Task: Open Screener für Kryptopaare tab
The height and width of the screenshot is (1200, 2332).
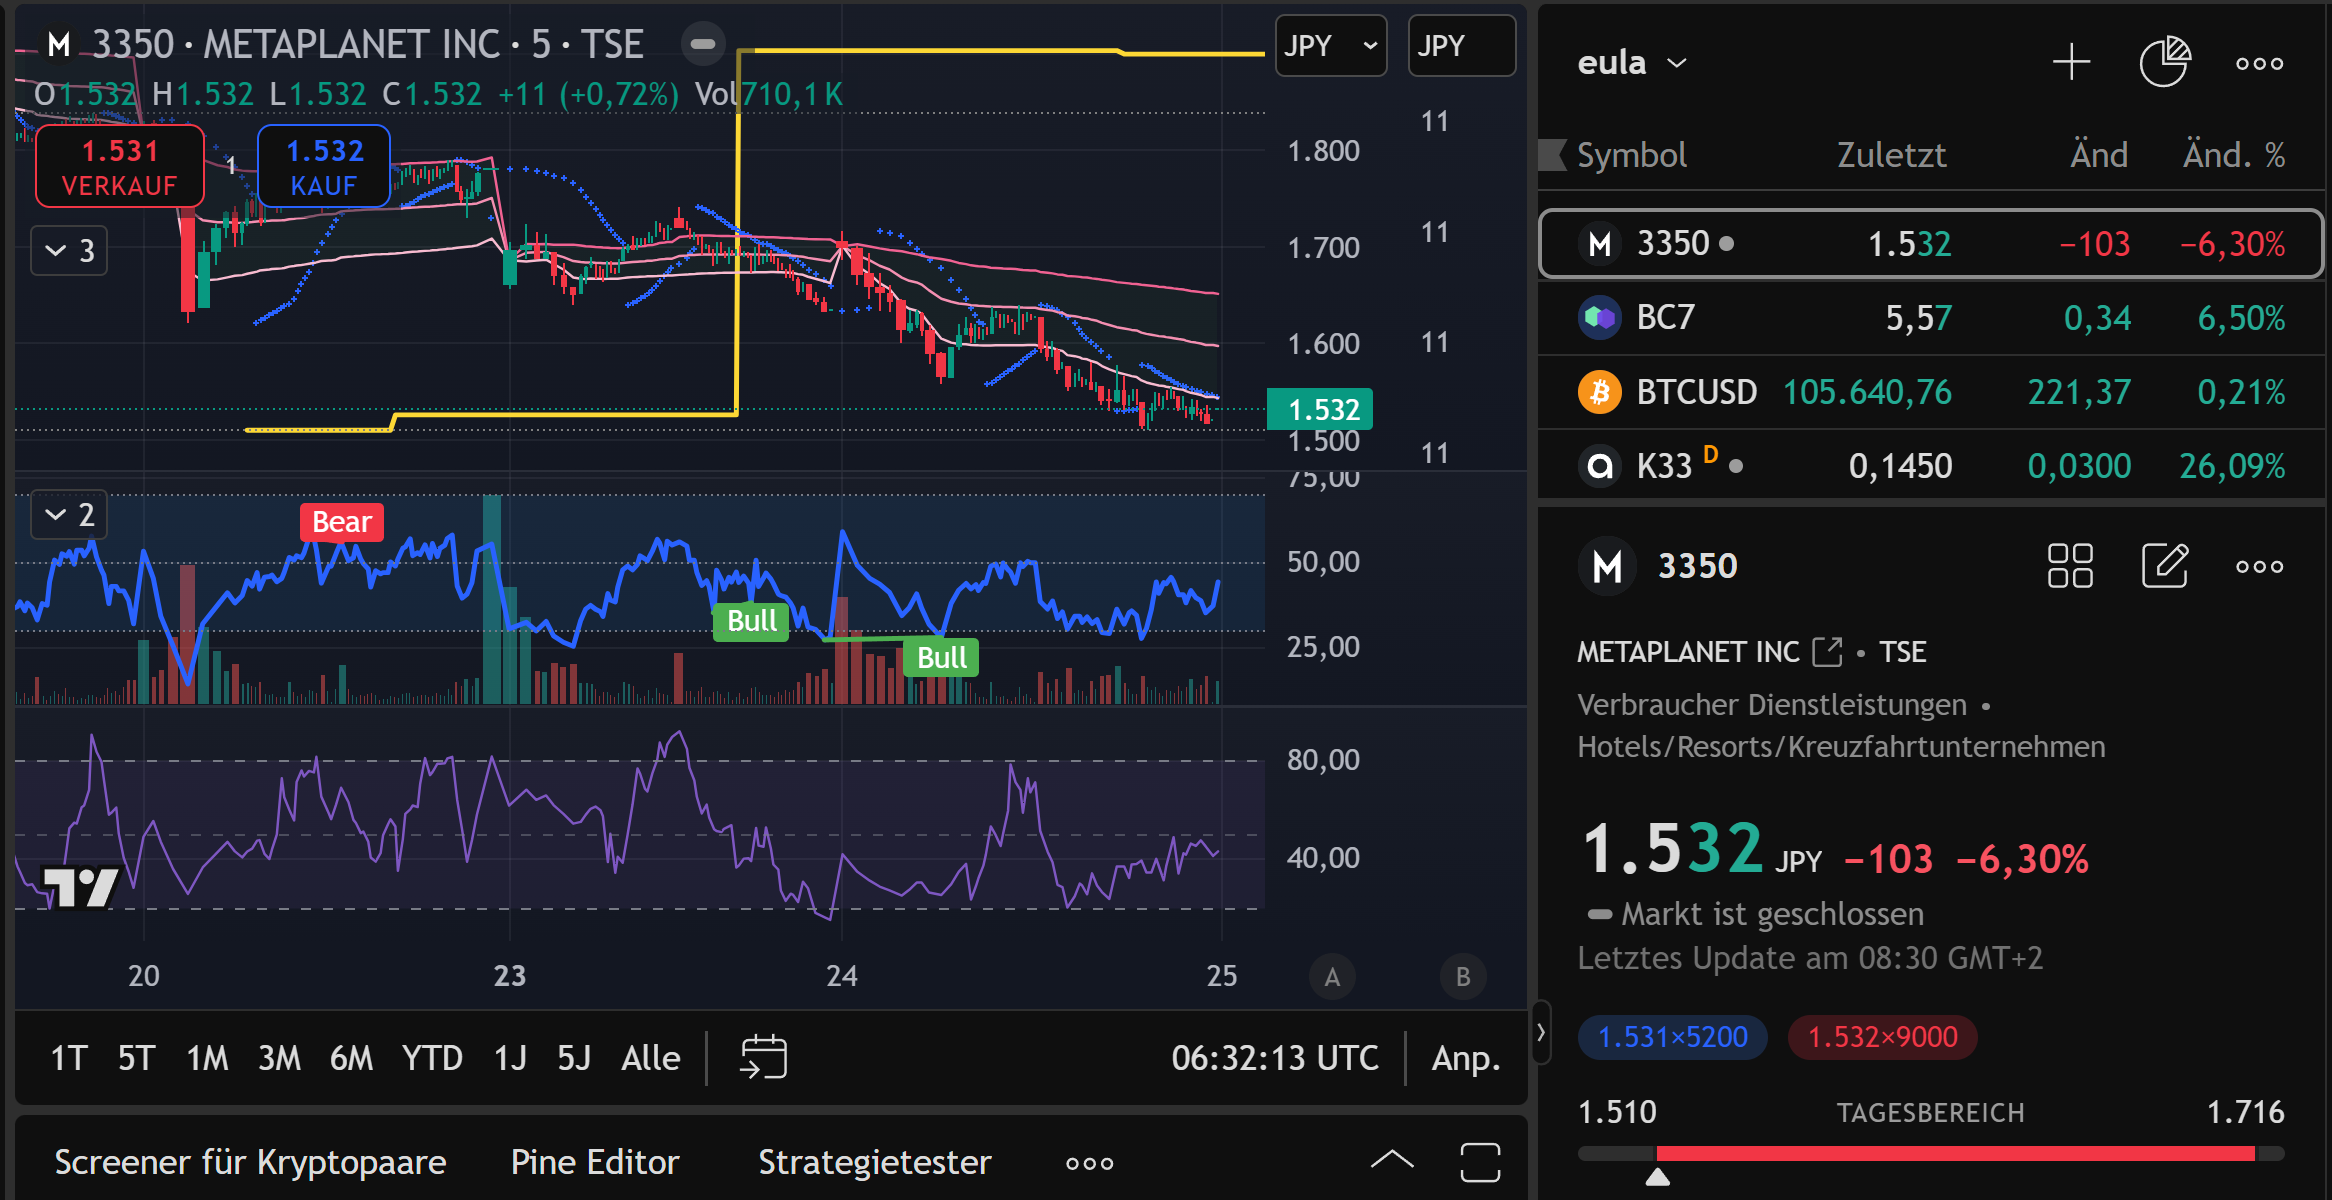Action: (x=250, y=1162)
